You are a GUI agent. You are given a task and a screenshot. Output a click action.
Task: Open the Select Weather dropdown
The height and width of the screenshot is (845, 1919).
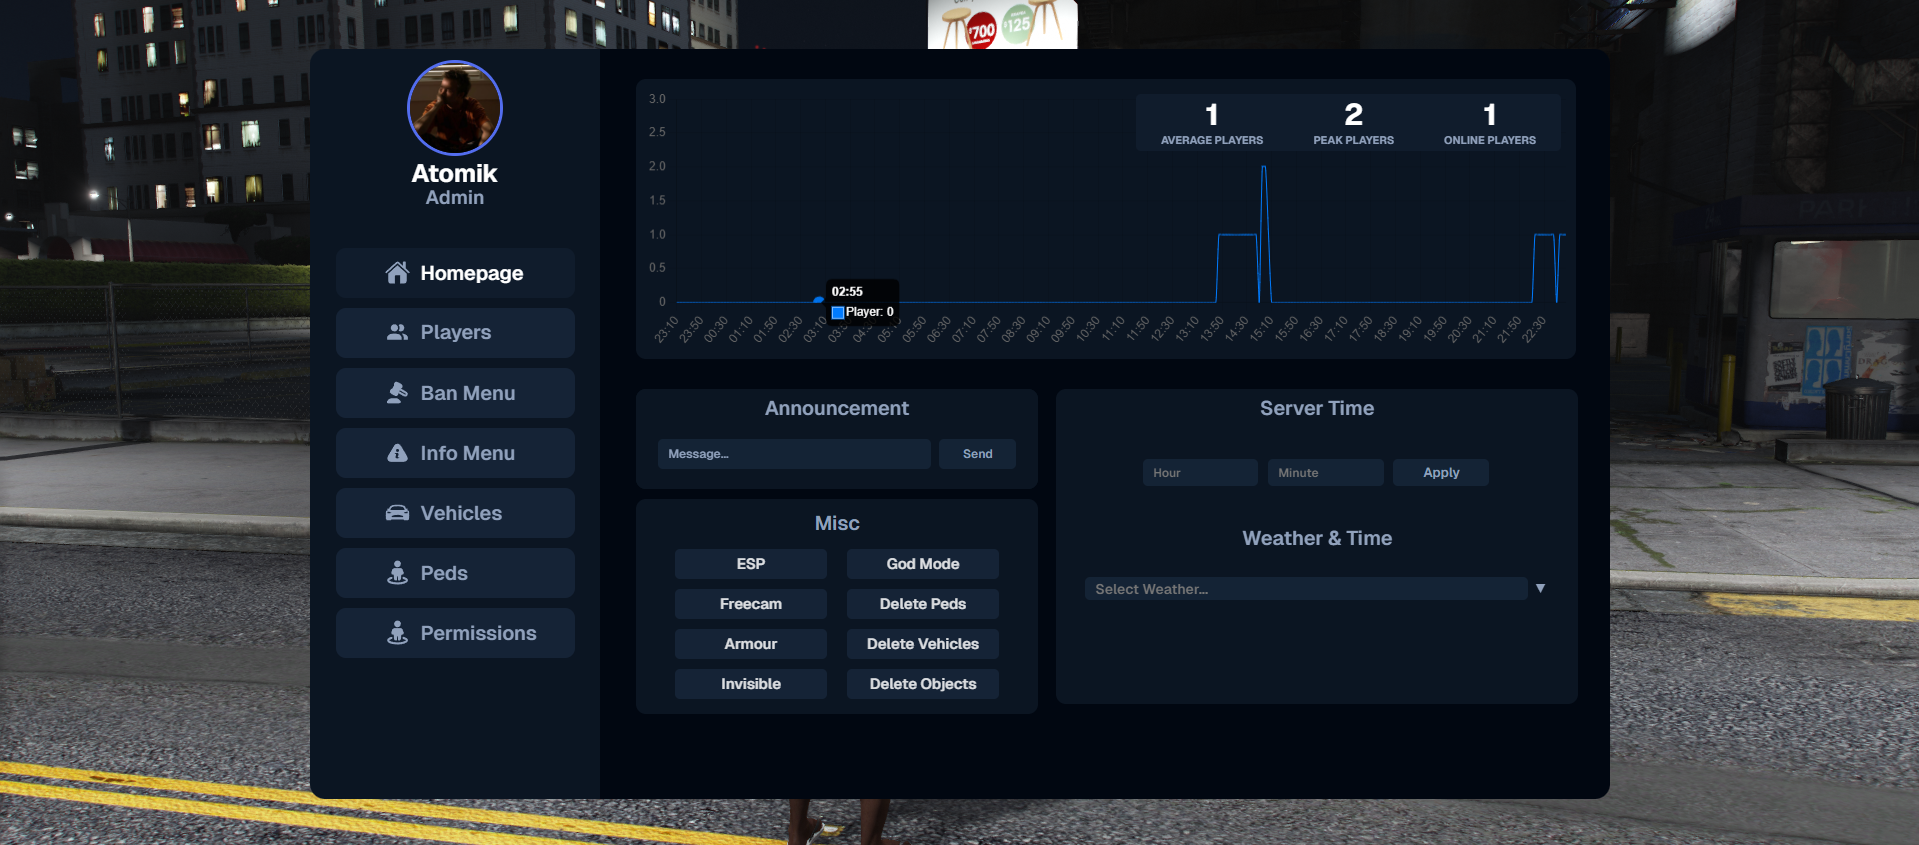tap(1306, 589)
